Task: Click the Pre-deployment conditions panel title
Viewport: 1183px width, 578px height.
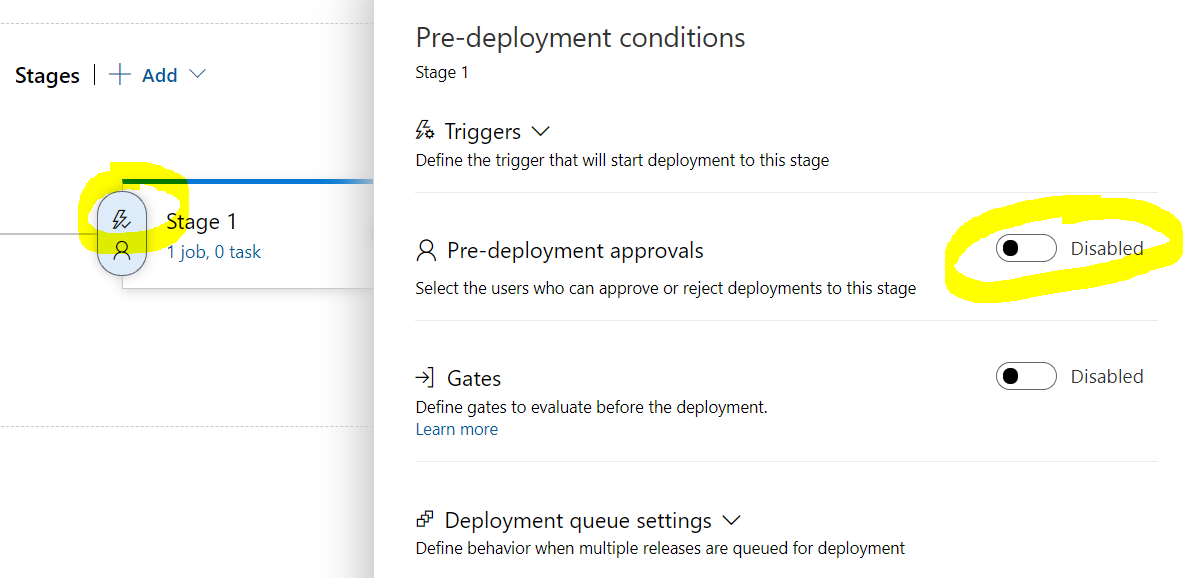Action: point(580,37)
